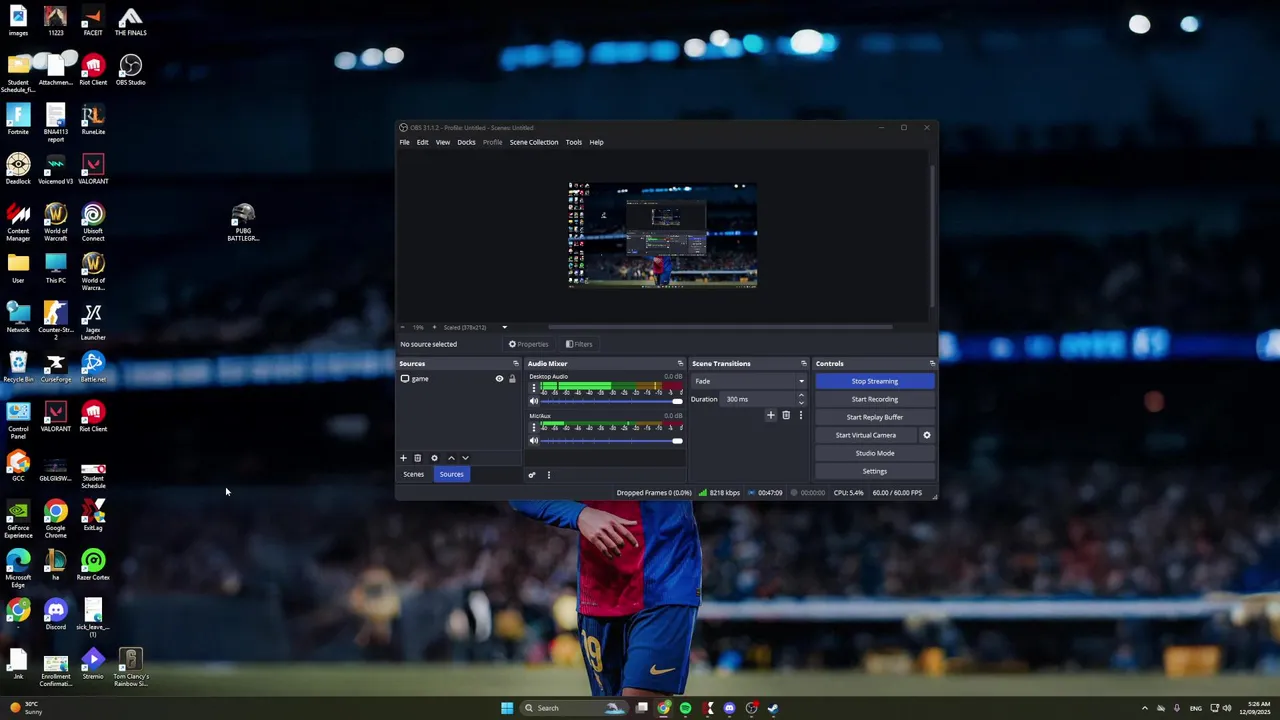
Task: Open the Fade transition dropdown
Action: (x=749, y=381)
